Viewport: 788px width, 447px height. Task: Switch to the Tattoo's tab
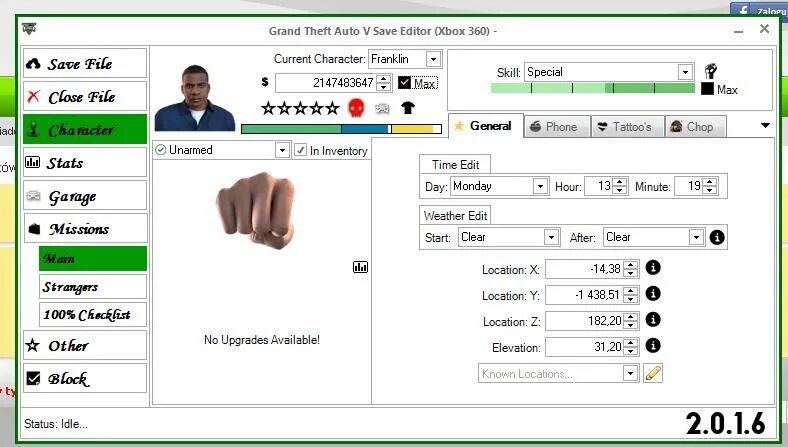(628, 127)
